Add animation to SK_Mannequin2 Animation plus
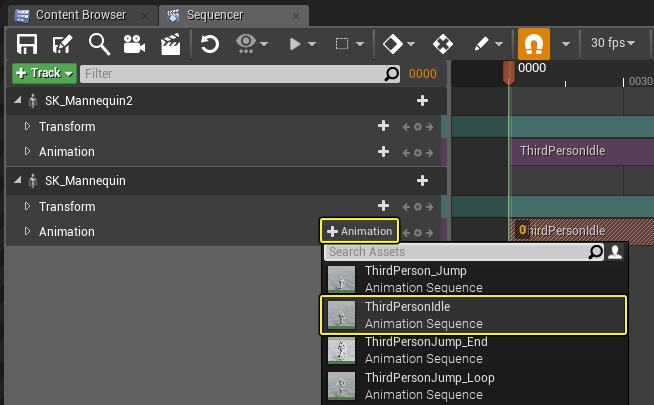This screenshot has height=405, width=654. [383, 151]
